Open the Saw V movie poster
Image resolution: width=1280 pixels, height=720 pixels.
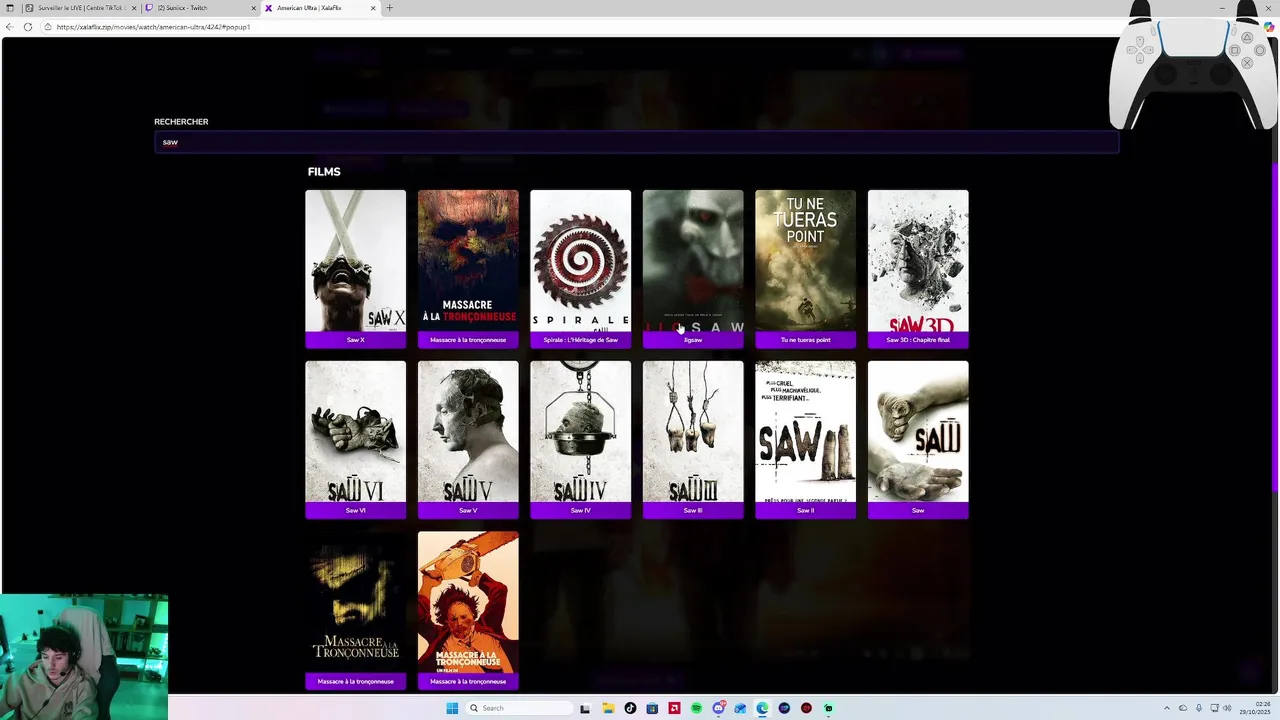(x=468, y=439)
